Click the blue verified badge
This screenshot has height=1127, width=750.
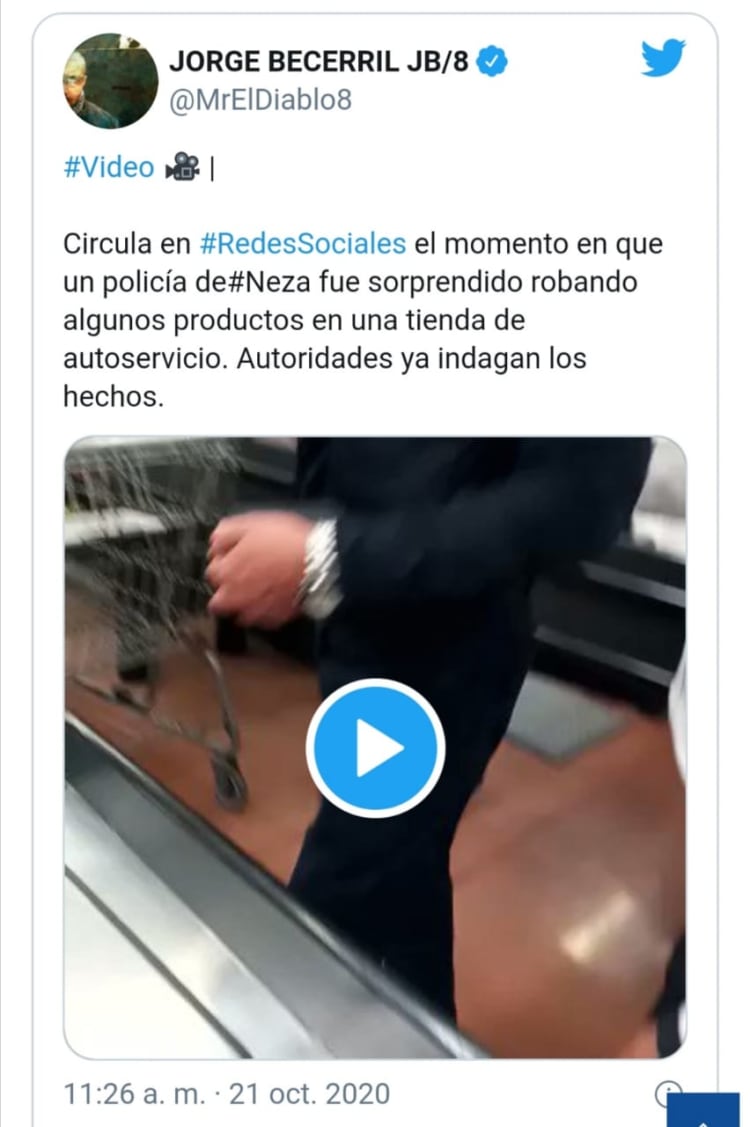coord(492,61)
